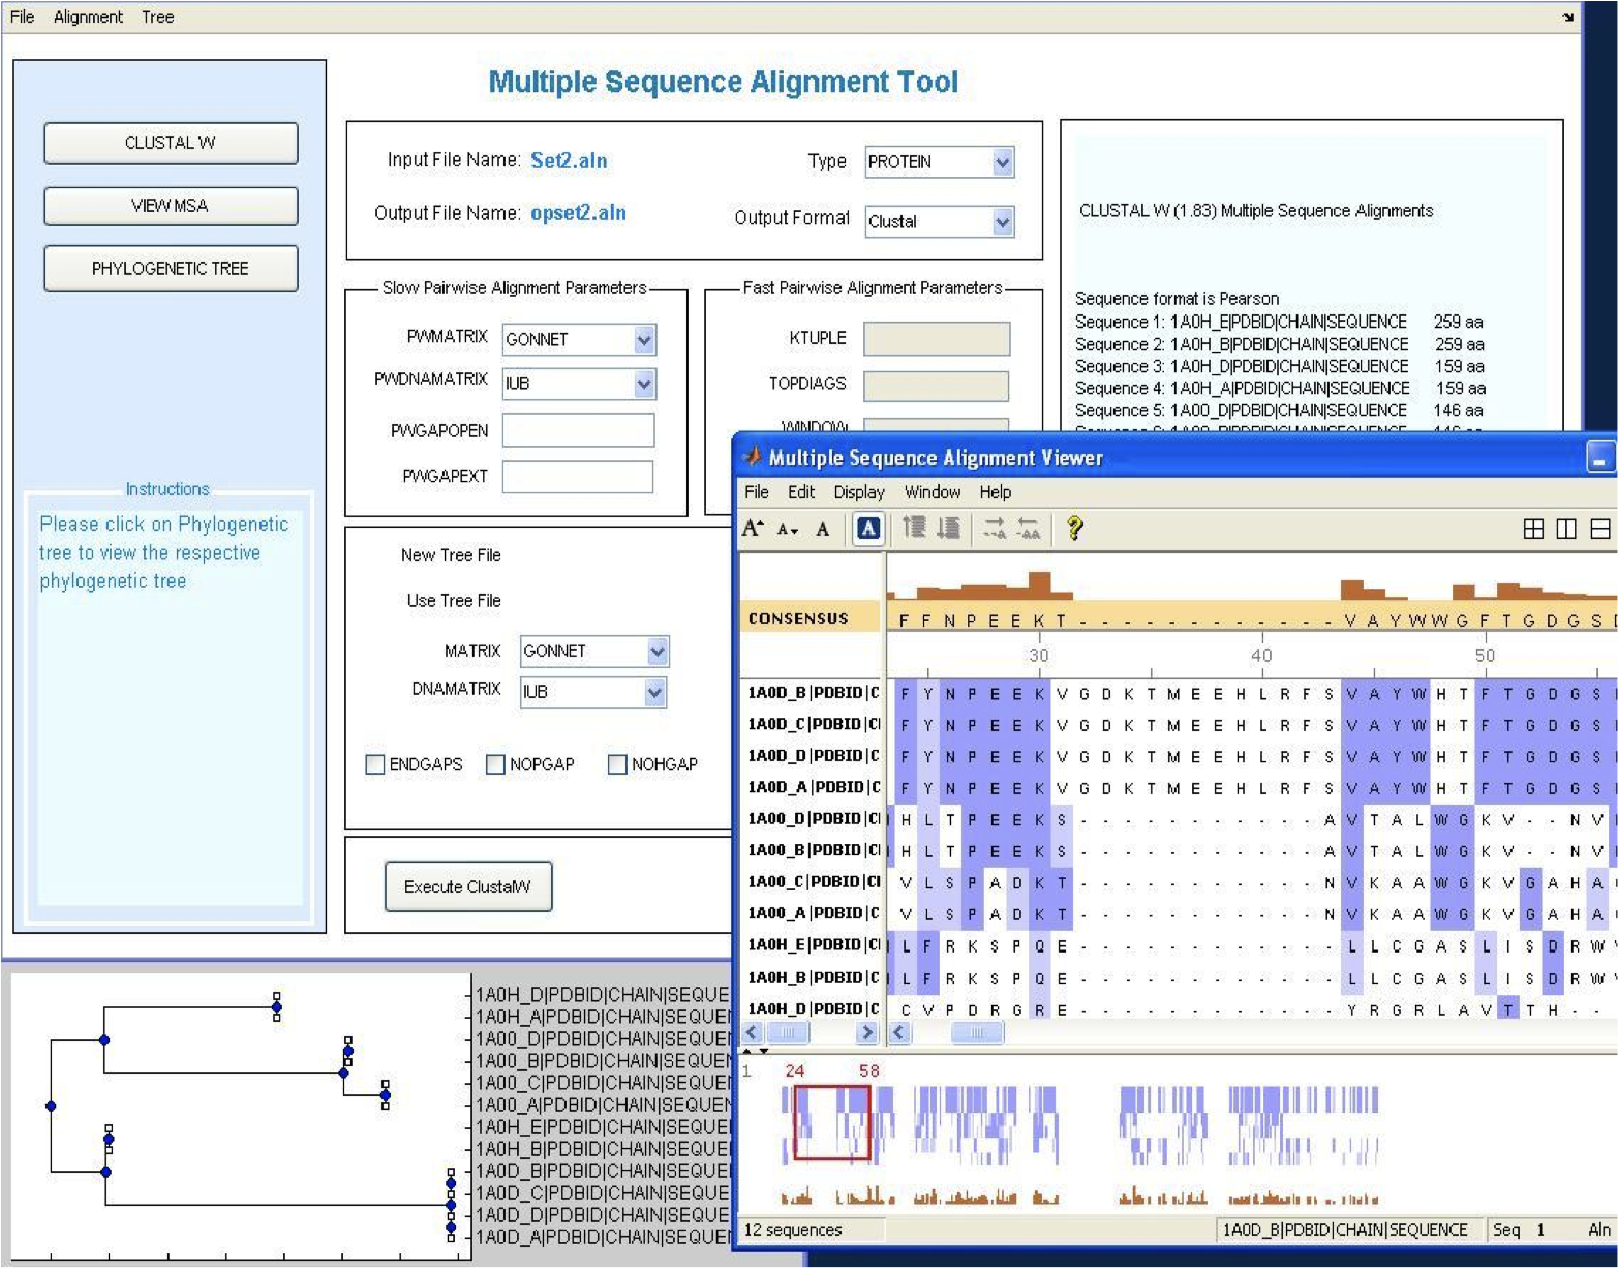Open the viewer's Display menu
The image size is (1619, 1268).
[859, 492]
